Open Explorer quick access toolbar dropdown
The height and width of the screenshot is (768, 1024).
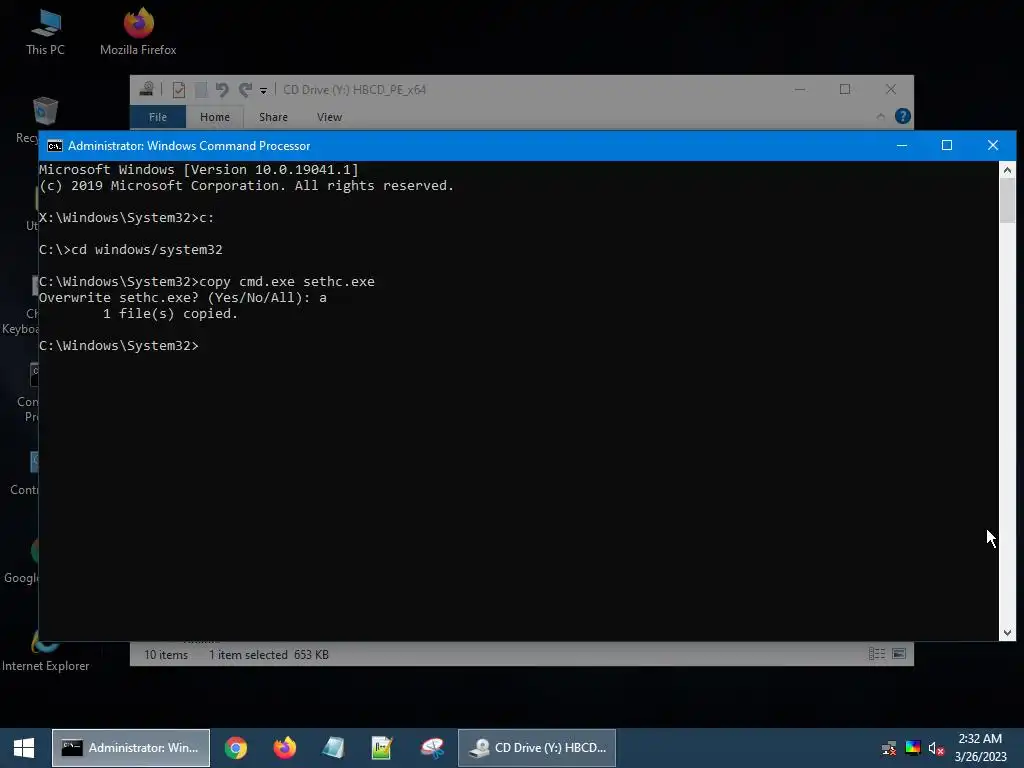pos(263,91)
